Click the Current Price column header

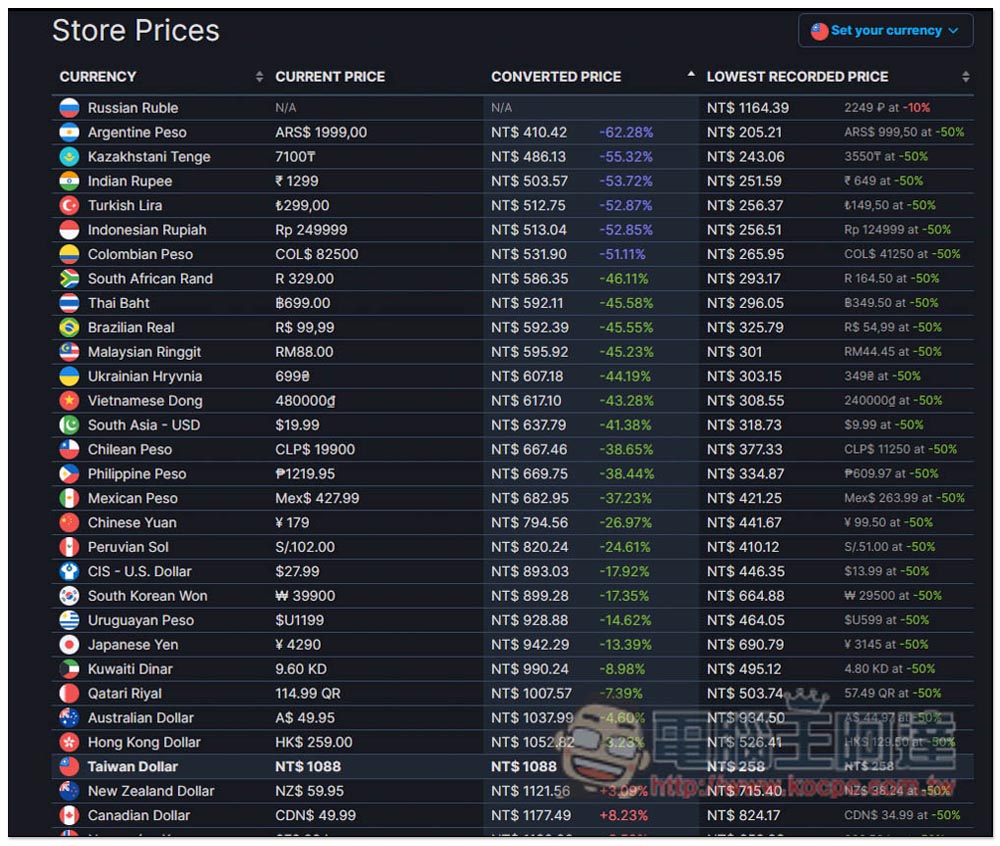330,77
